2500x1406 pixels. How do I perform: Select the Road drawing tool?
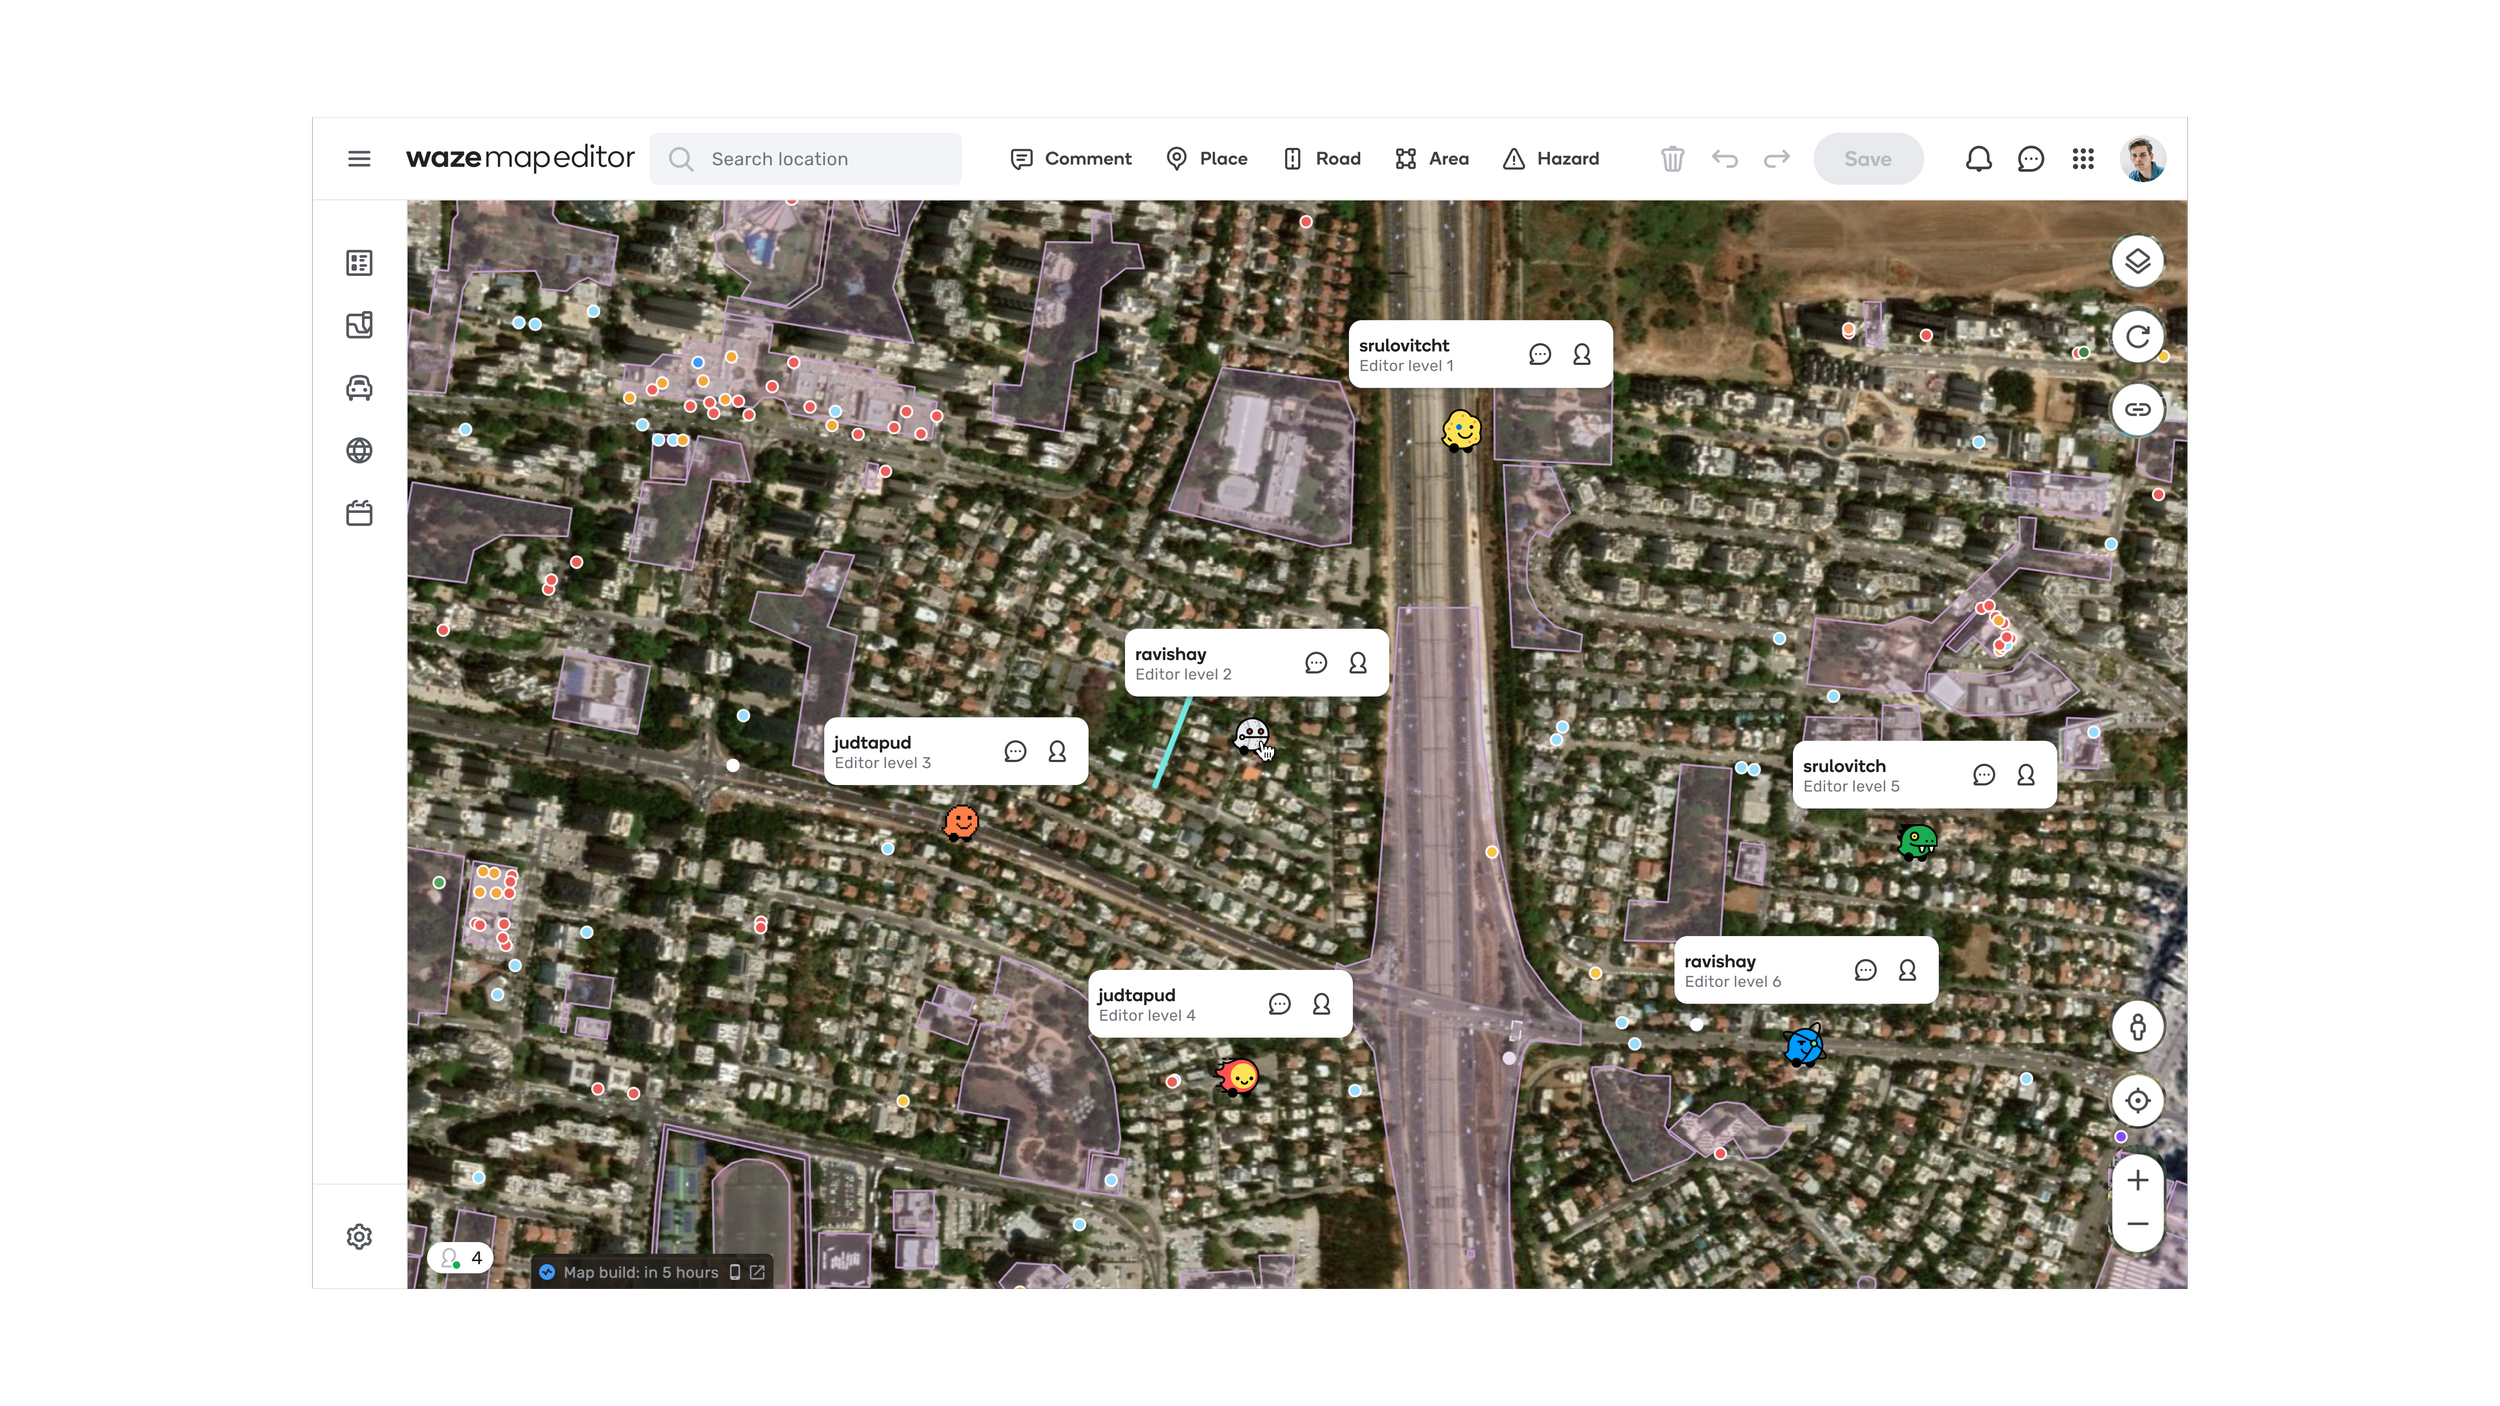pyautogui.click(x=1321, y=159)
